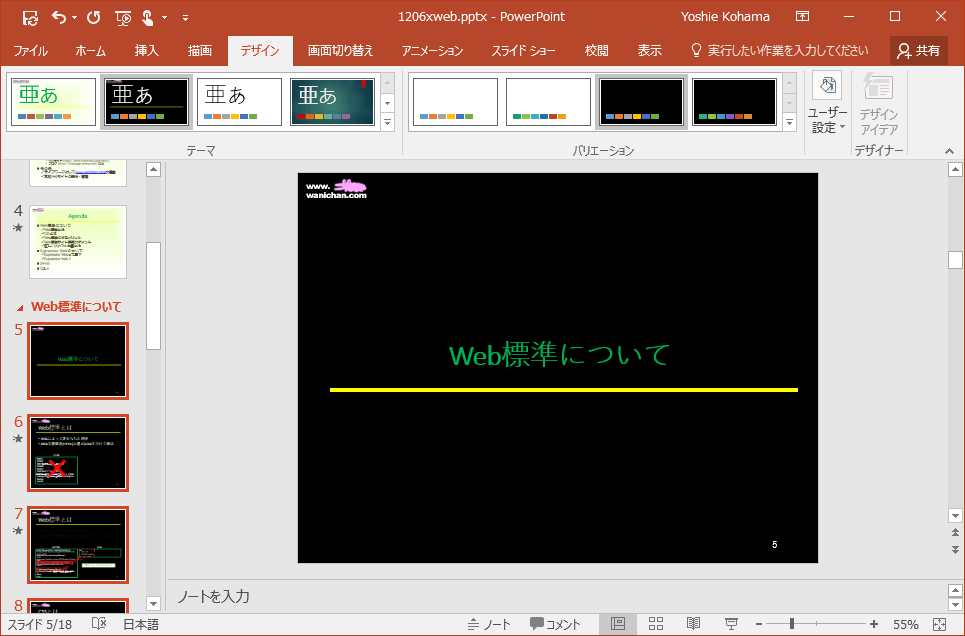Choose the last black variation swatch
Image resolution: width=965 pixels, height=636 pixels.
734,102
